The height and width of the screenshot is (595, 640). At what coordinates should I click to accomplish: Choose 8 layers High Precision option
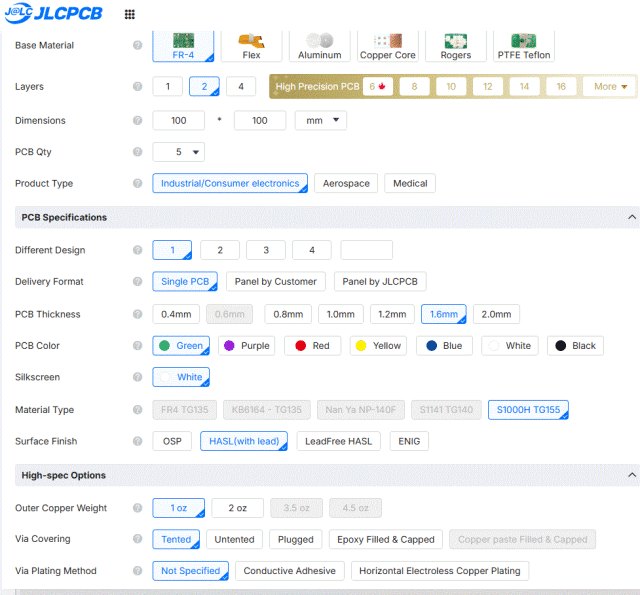click(414, 87)
